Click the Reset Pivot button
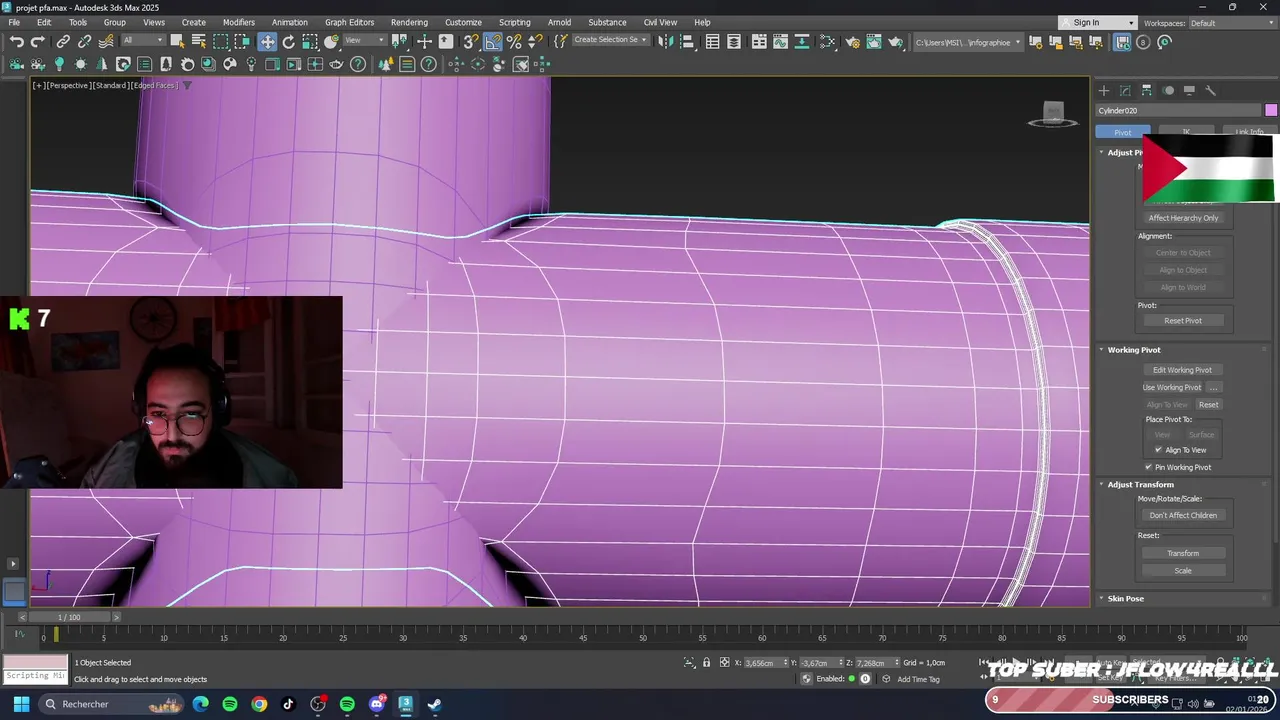 click(x=1182, y=321)
